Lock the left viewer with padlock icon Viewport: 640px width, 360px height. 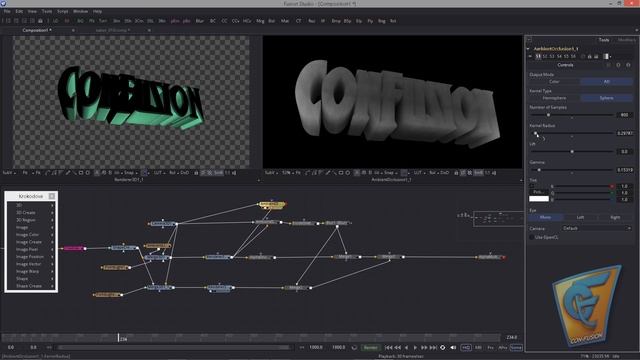tap(196, 173)
